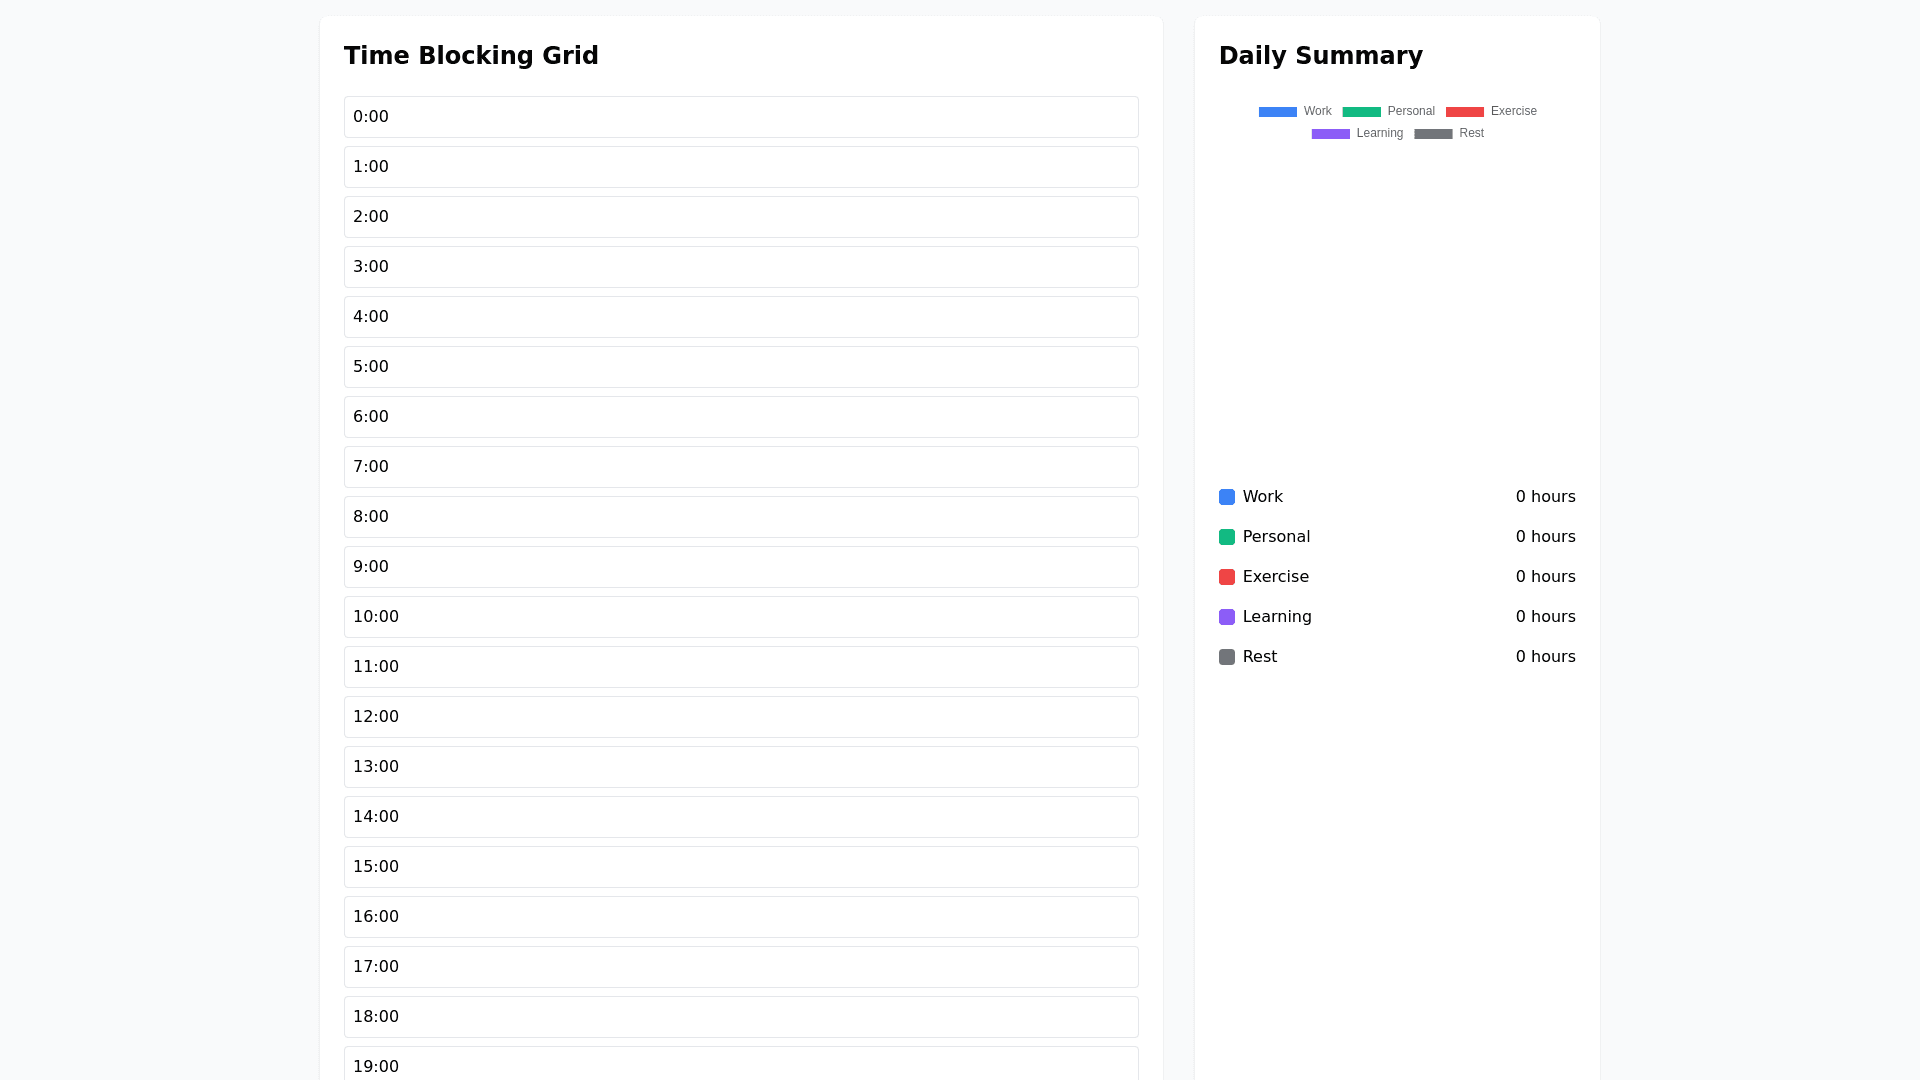Click blue Work square in summary list
Screen dimensions: 1920x1080
point(1227,497)
